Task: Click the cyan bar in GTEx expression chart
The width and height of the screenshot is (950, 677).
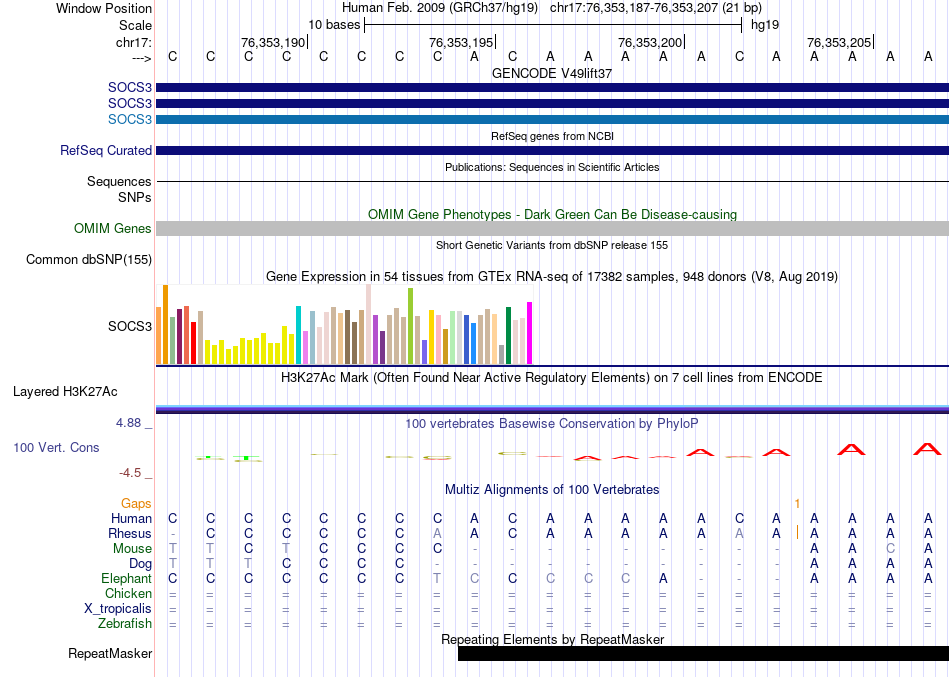Action: coord(298,335)
